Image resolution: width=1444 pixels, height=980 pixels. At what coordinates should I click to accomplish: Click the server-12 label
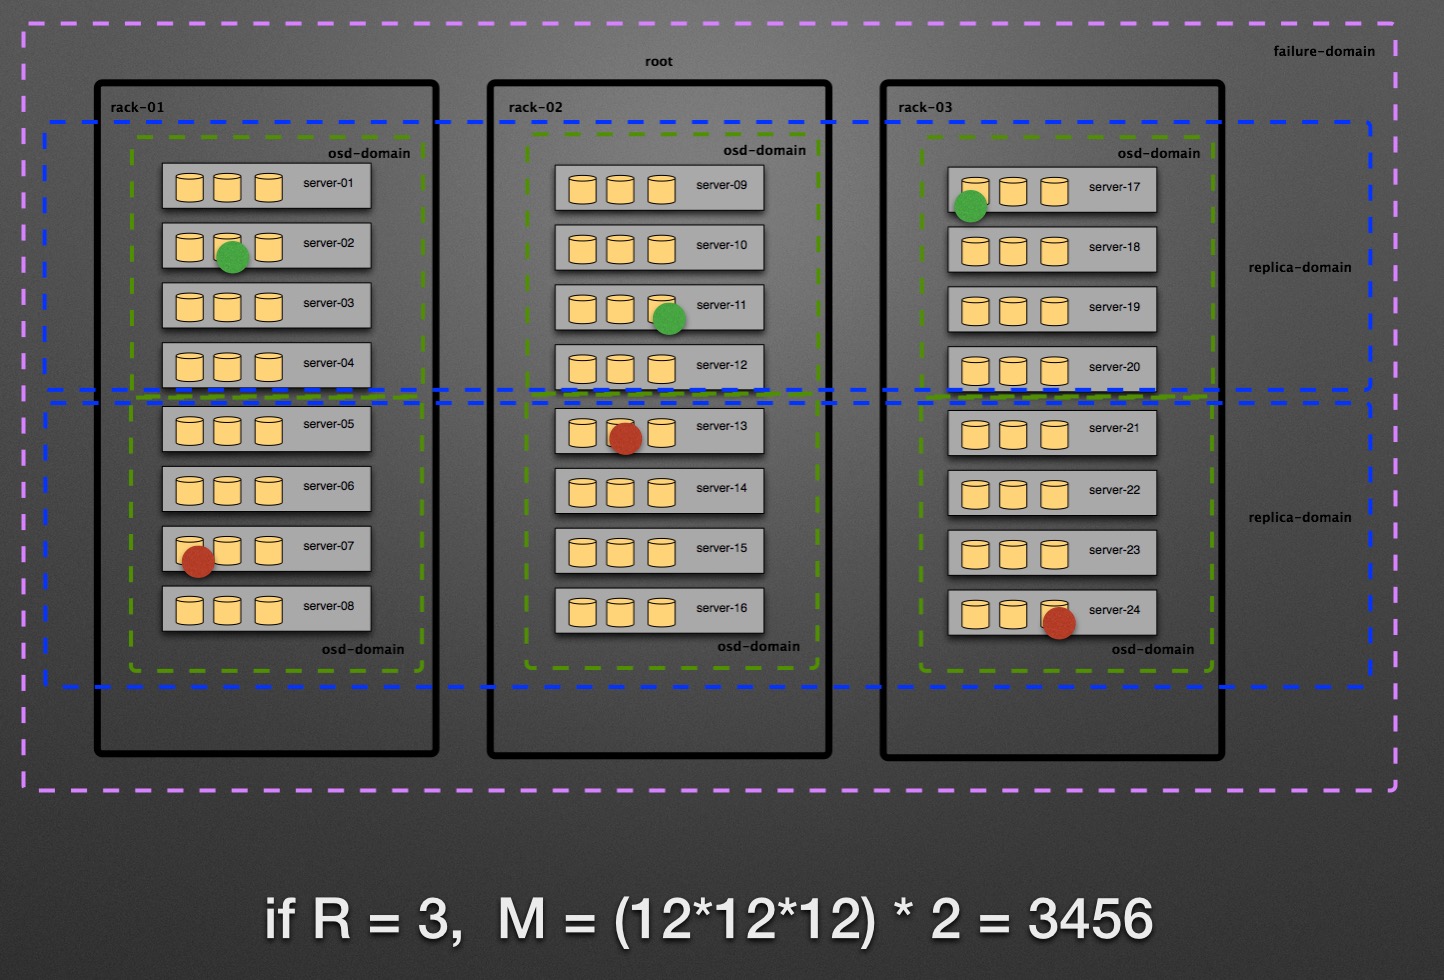(721, 365)
